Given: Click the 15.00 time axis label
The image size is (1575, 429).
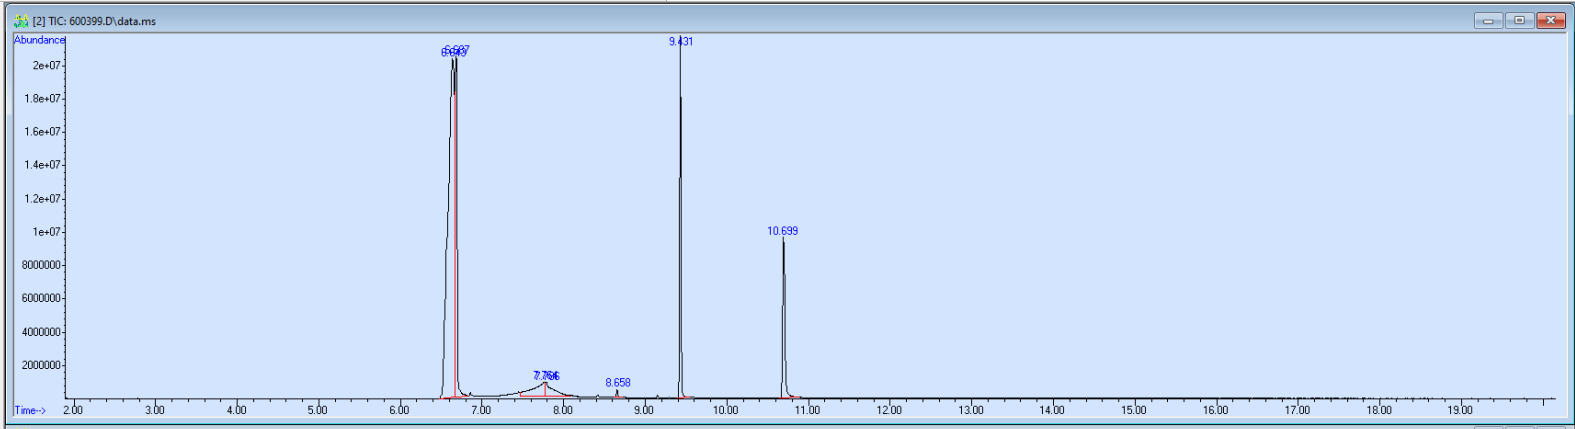Looking at the screenshot, I should coord(1133,410).
